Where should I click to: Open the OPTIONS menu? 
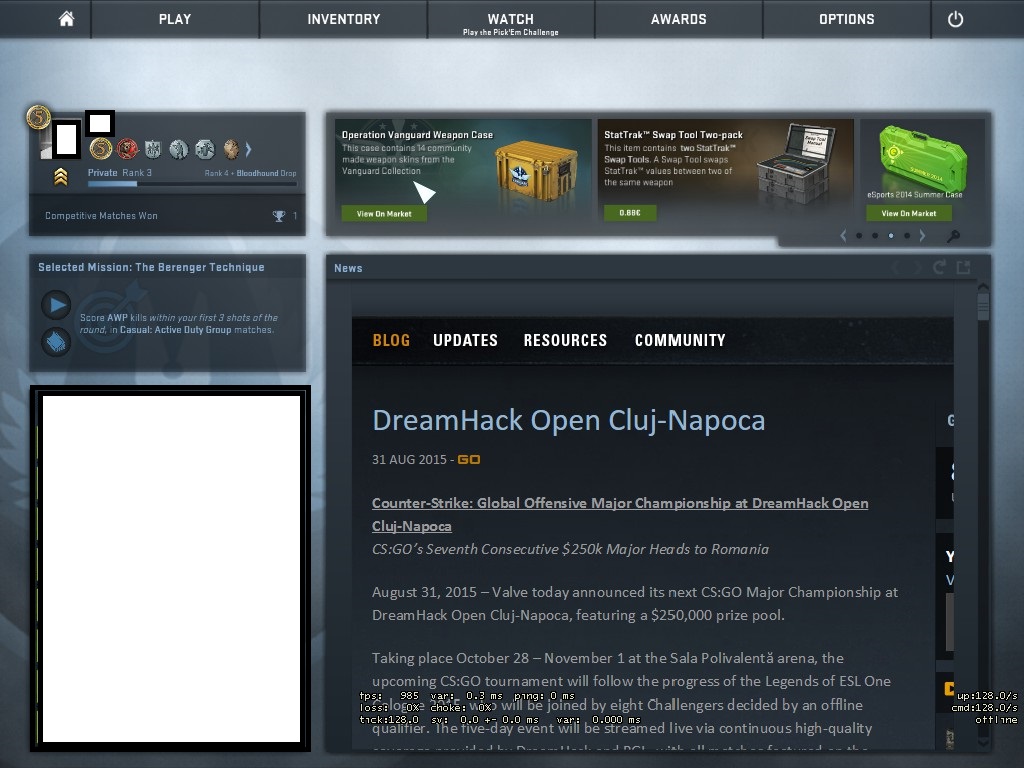click(x=846, y=19)
